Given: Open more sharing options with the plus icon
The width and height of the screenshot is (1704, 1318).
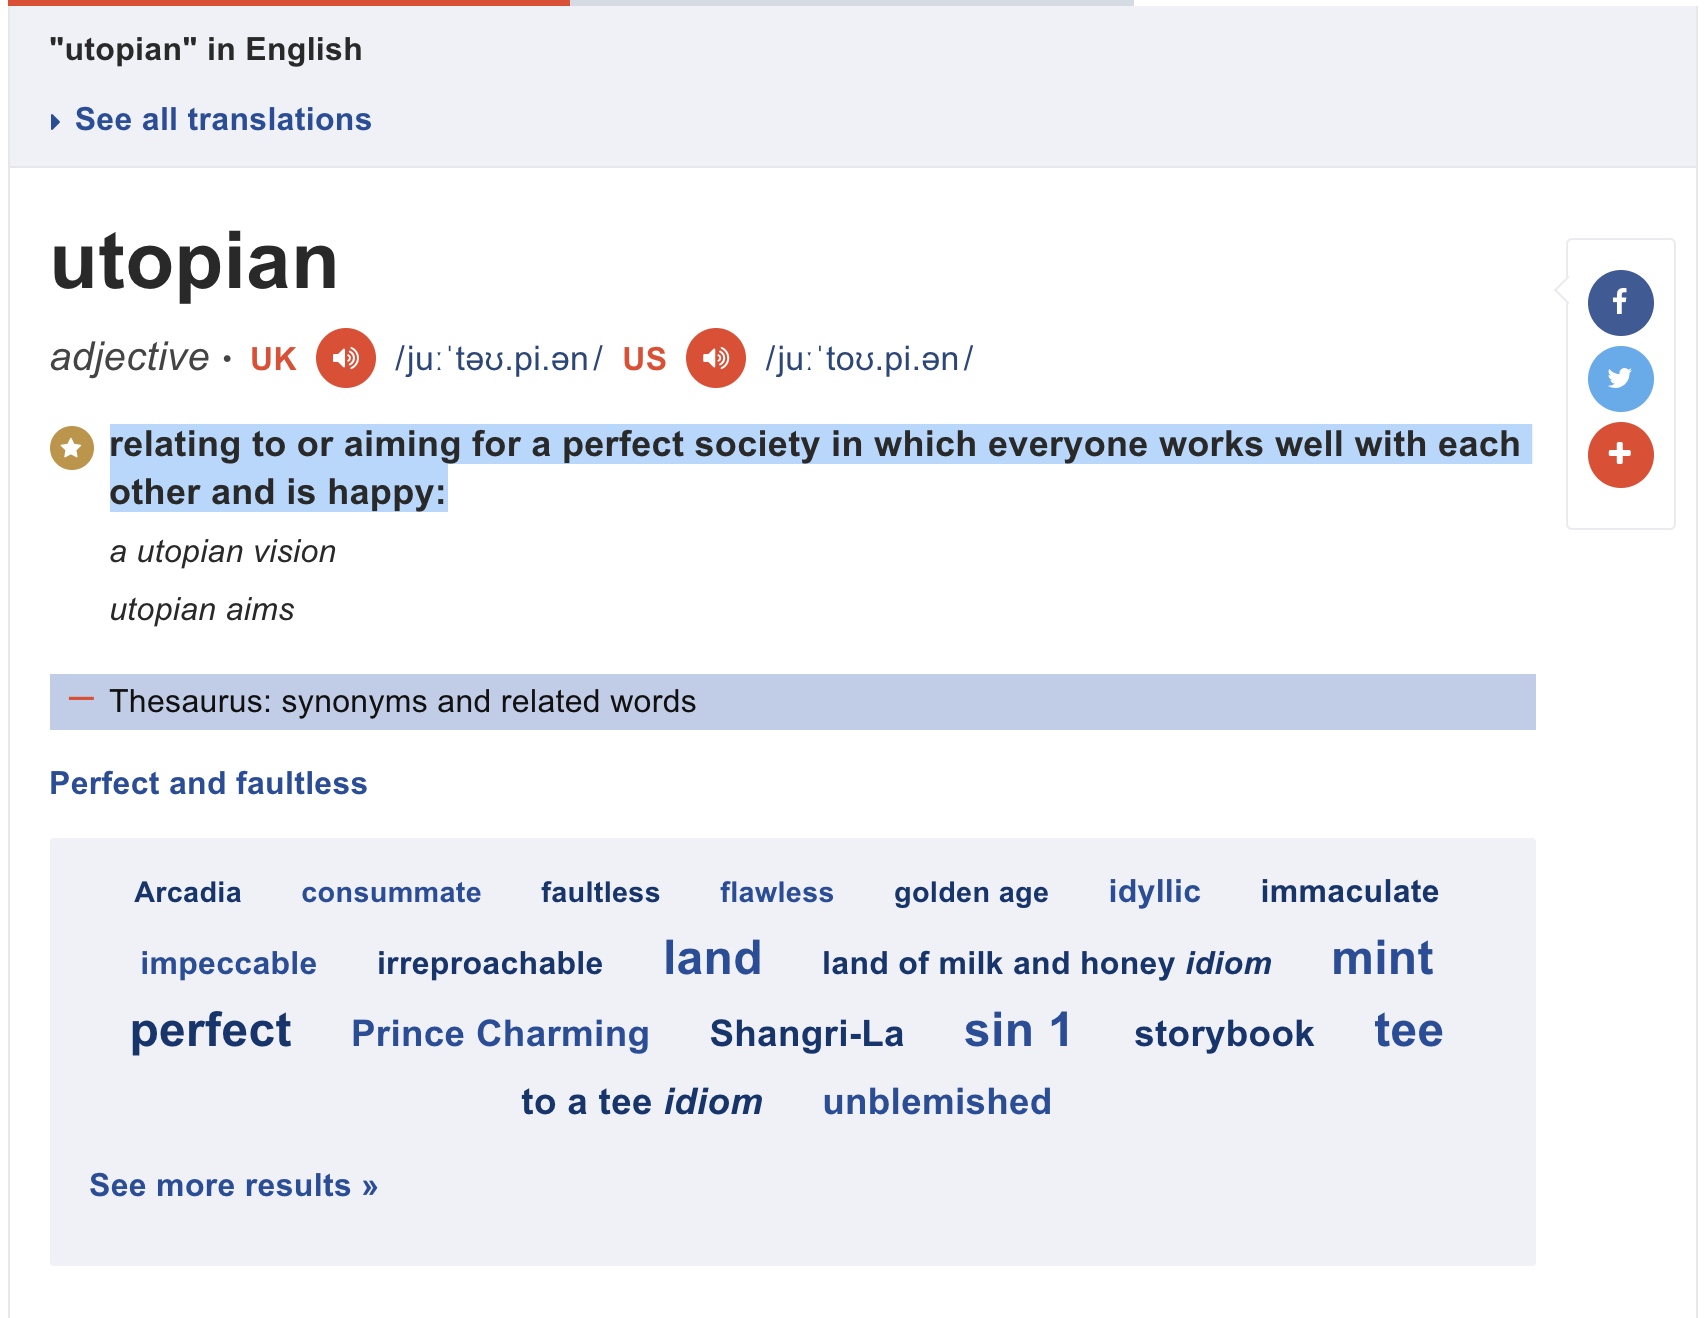Looking at the screenshot, I should (x=1620, y=455).
